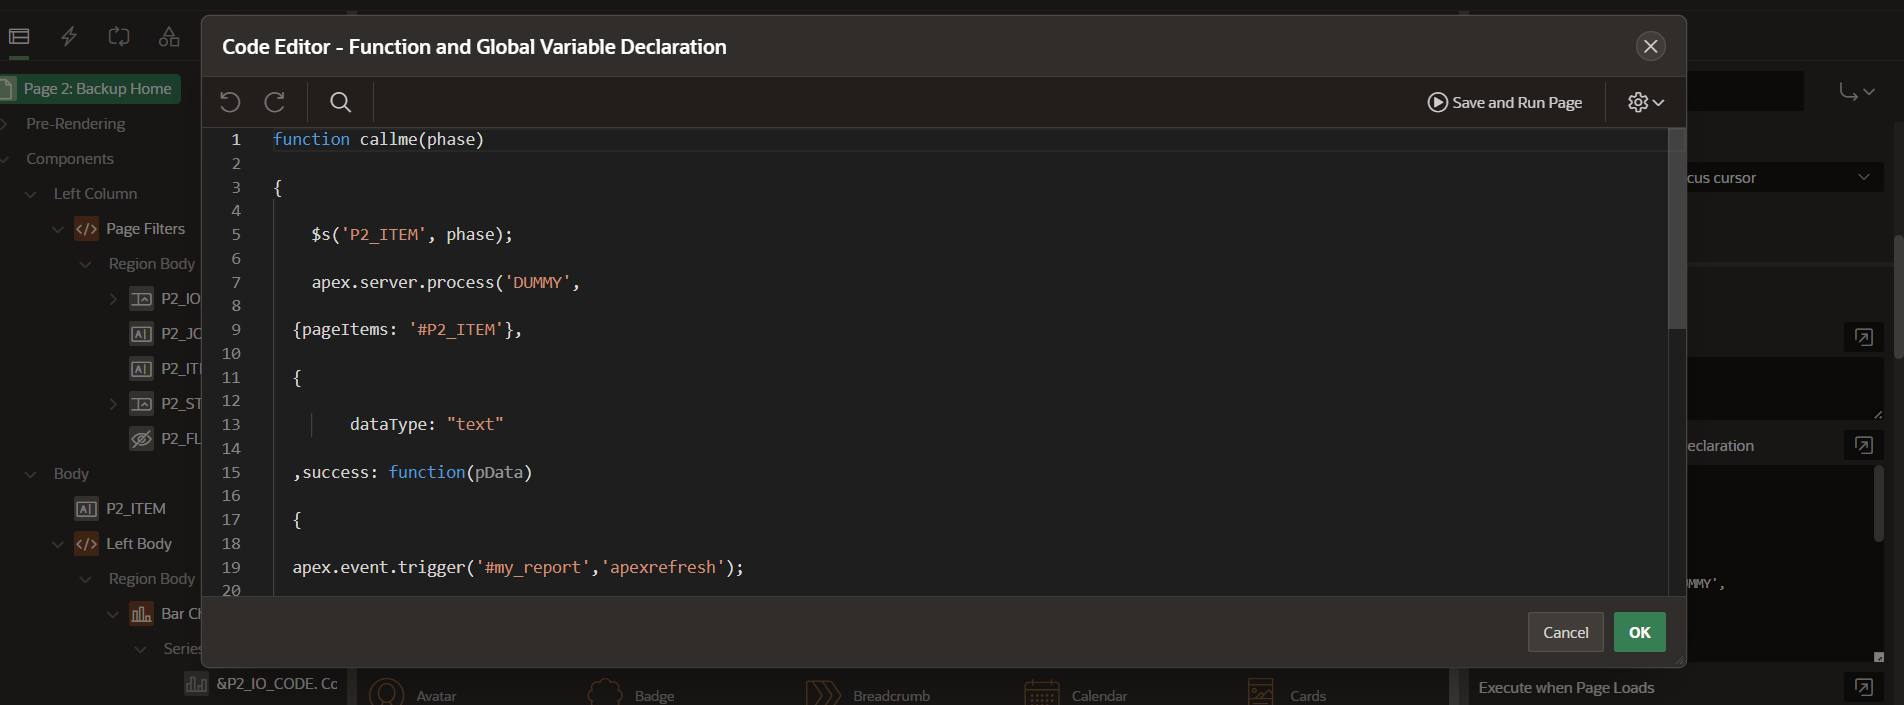Click code line "$s('P2_ITEM', phase);"
Viewport: 1904px width, 705px height.
point(412,234)
